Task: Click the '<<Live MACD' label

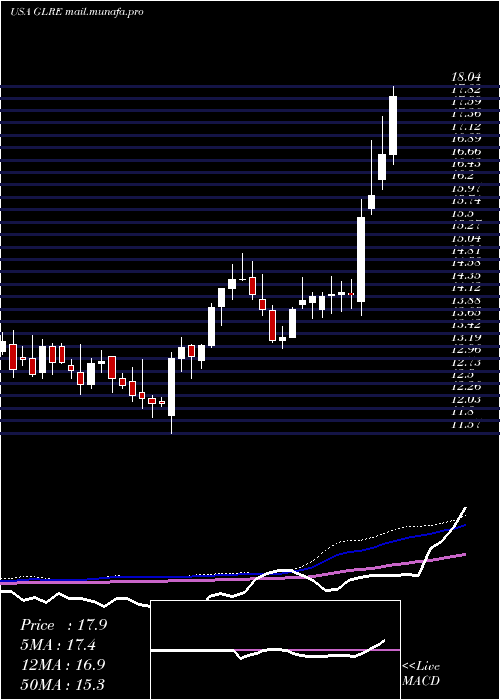Action: (x=421, y=674)
